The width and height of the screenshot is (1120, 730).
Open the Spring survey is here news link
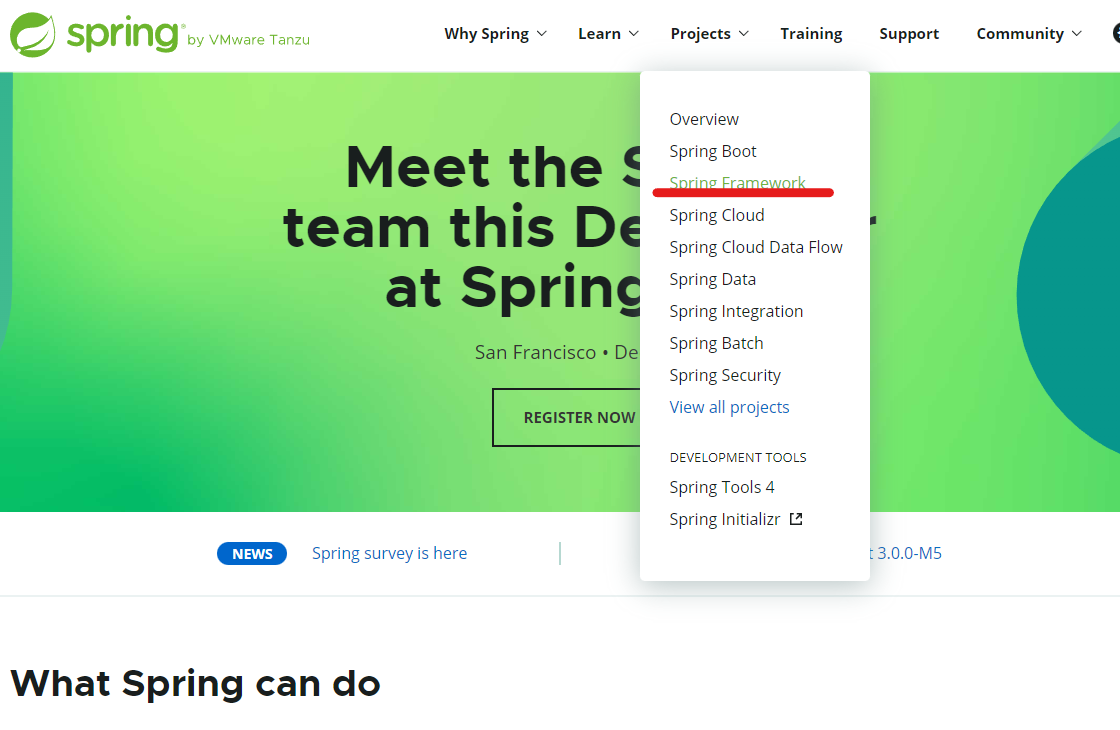389,554
